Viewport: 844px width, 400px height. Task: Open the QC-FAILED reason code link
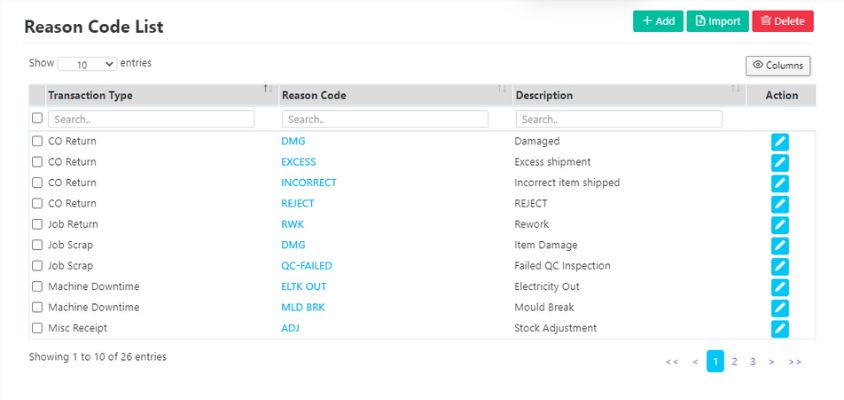(x=306, y=265)
